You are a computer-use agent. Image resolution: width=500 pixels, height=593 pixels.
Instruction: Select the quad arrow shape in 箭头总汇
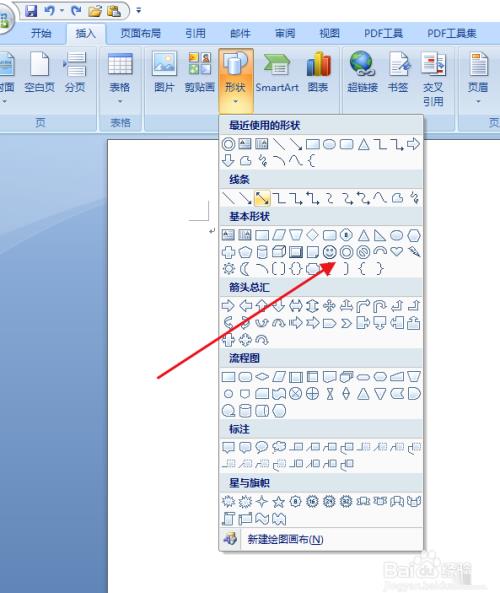pyautogui.click(x=329, y=306)
